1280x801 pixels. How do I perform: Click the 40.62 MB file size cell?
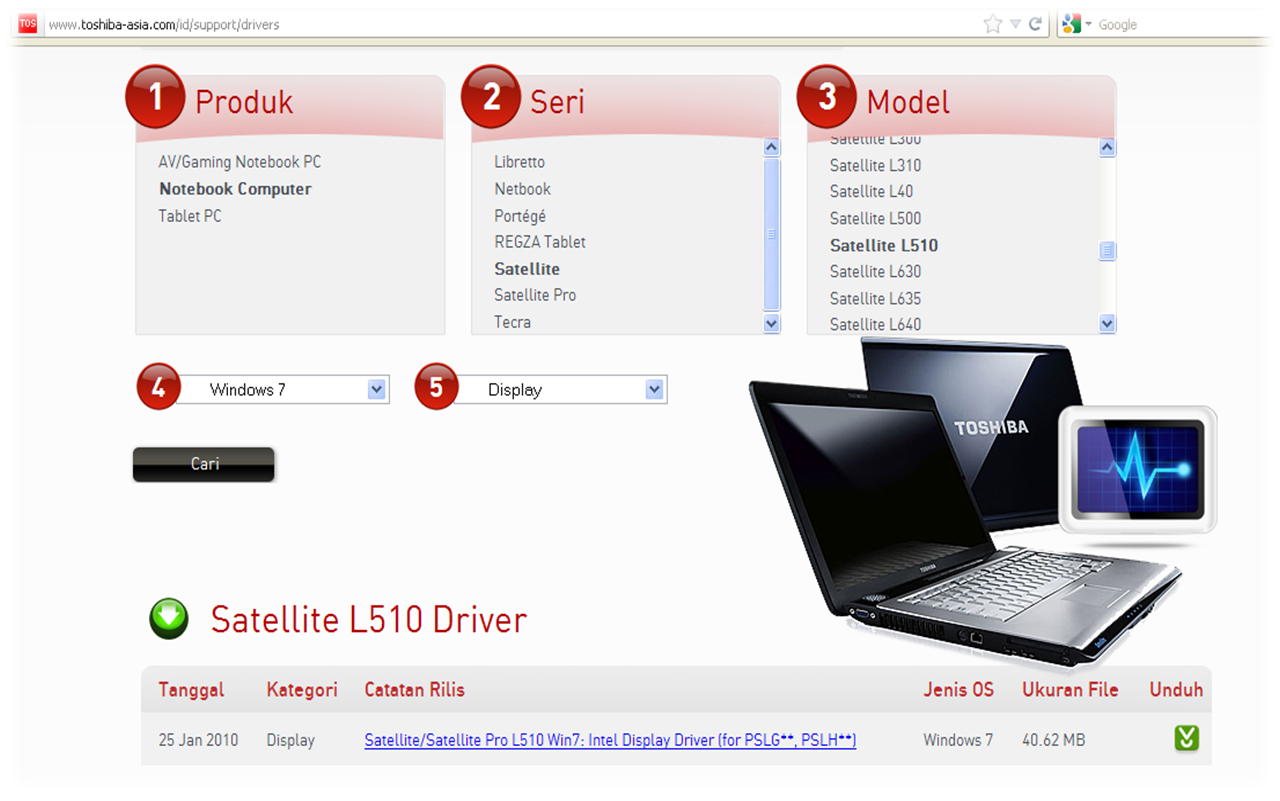click(1054, 740)
